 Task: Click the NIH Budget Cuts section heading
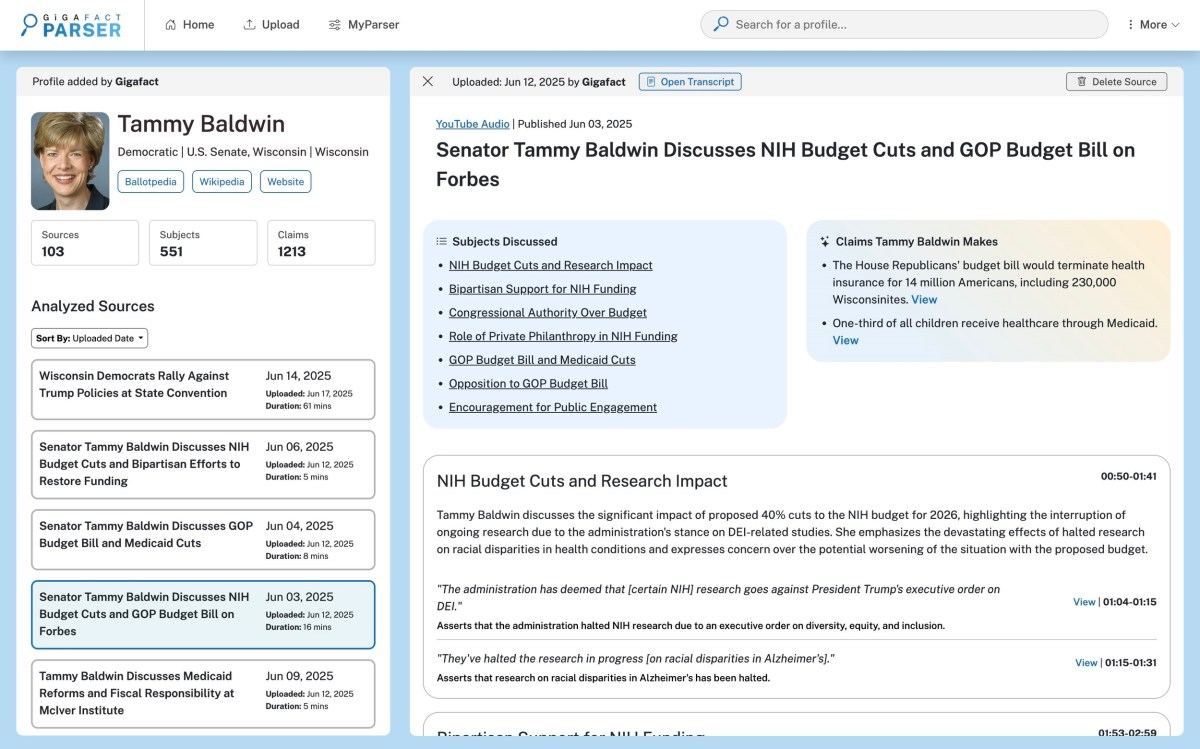point(582,481)
